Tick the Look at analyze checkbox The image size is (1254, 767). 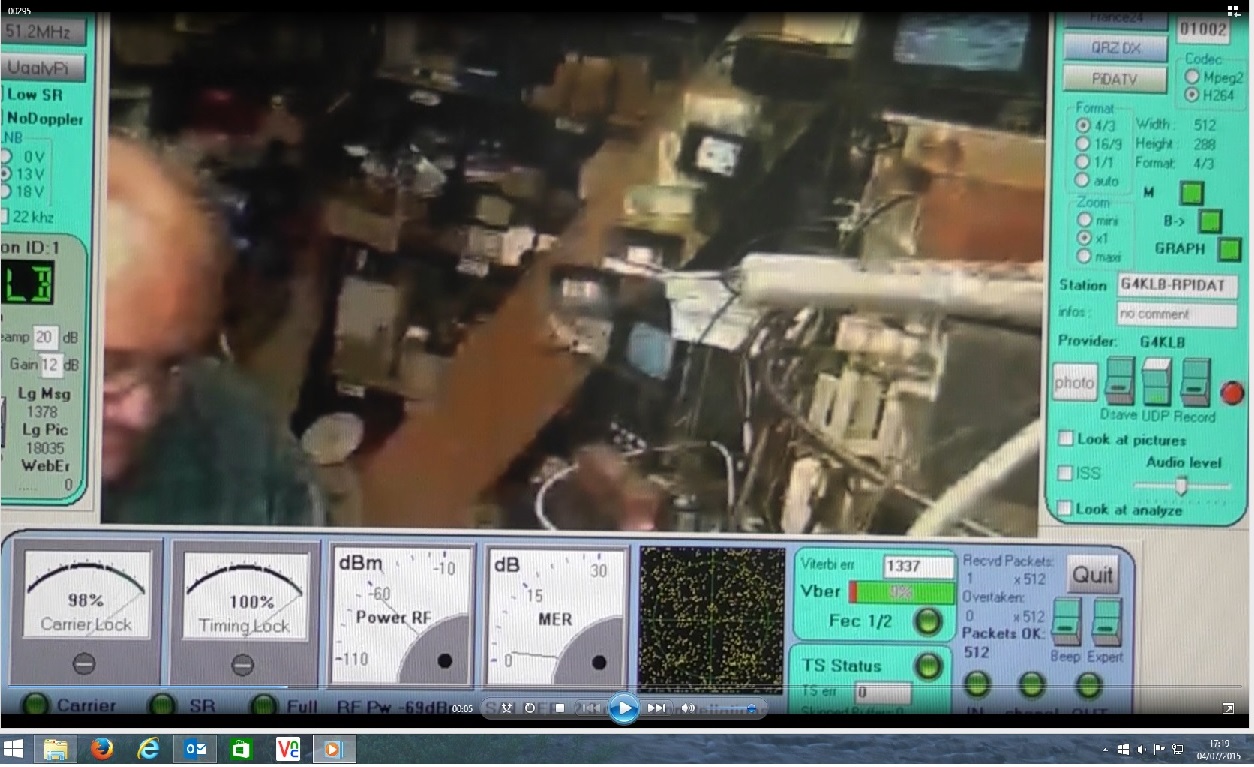click(1067, 509)
